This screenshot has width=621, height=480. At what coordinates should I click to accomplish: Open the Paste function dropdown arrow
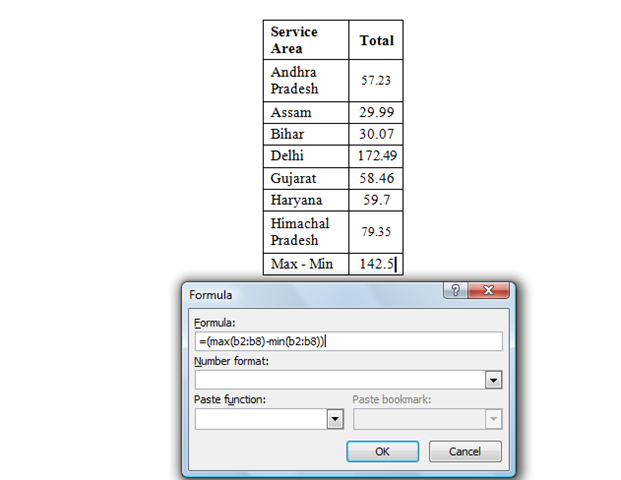tap(335, 420)
